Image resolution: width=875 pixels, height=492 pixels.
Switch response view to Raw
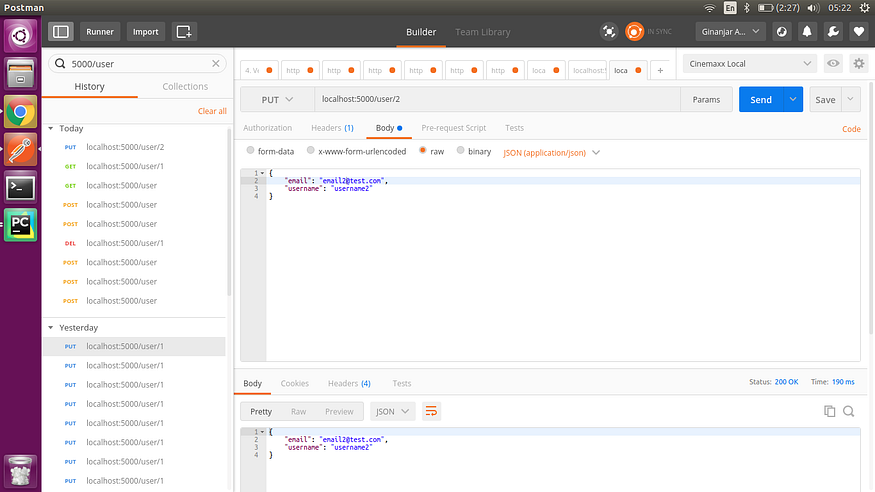coord(299,411)
